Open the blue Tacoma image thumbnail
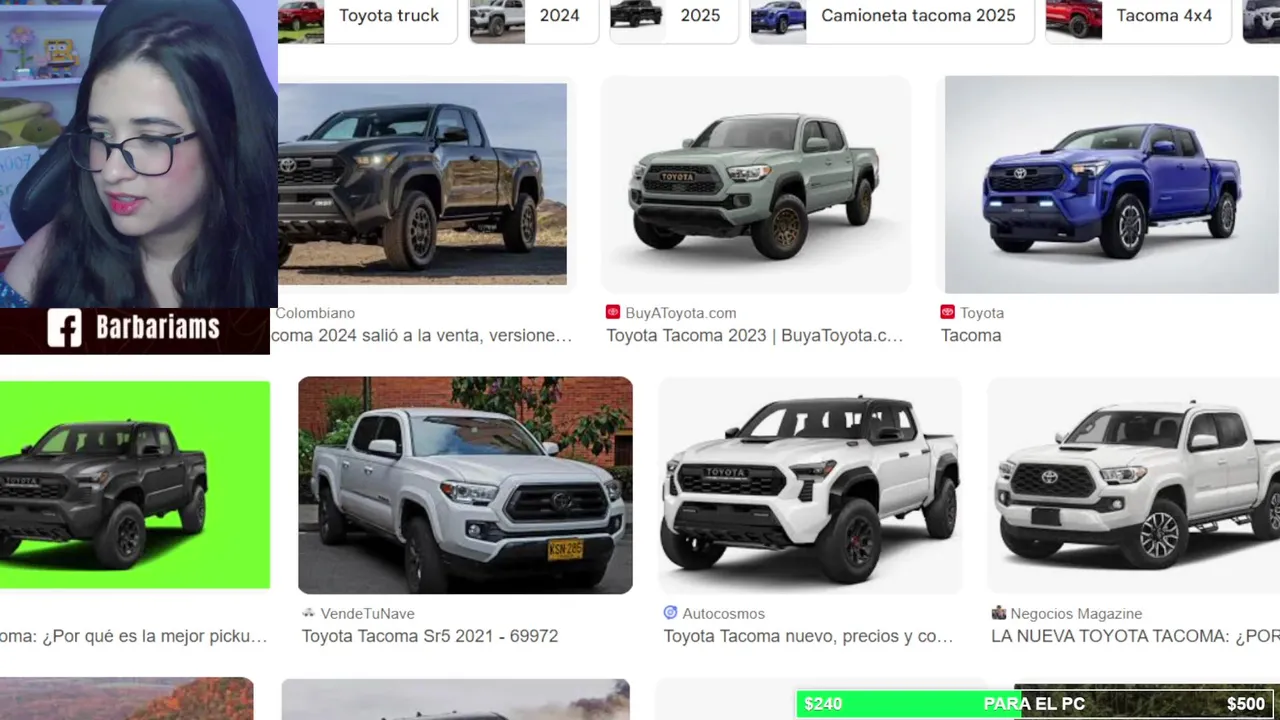This screenshot has width=1280, height=720. [1111, 185]
